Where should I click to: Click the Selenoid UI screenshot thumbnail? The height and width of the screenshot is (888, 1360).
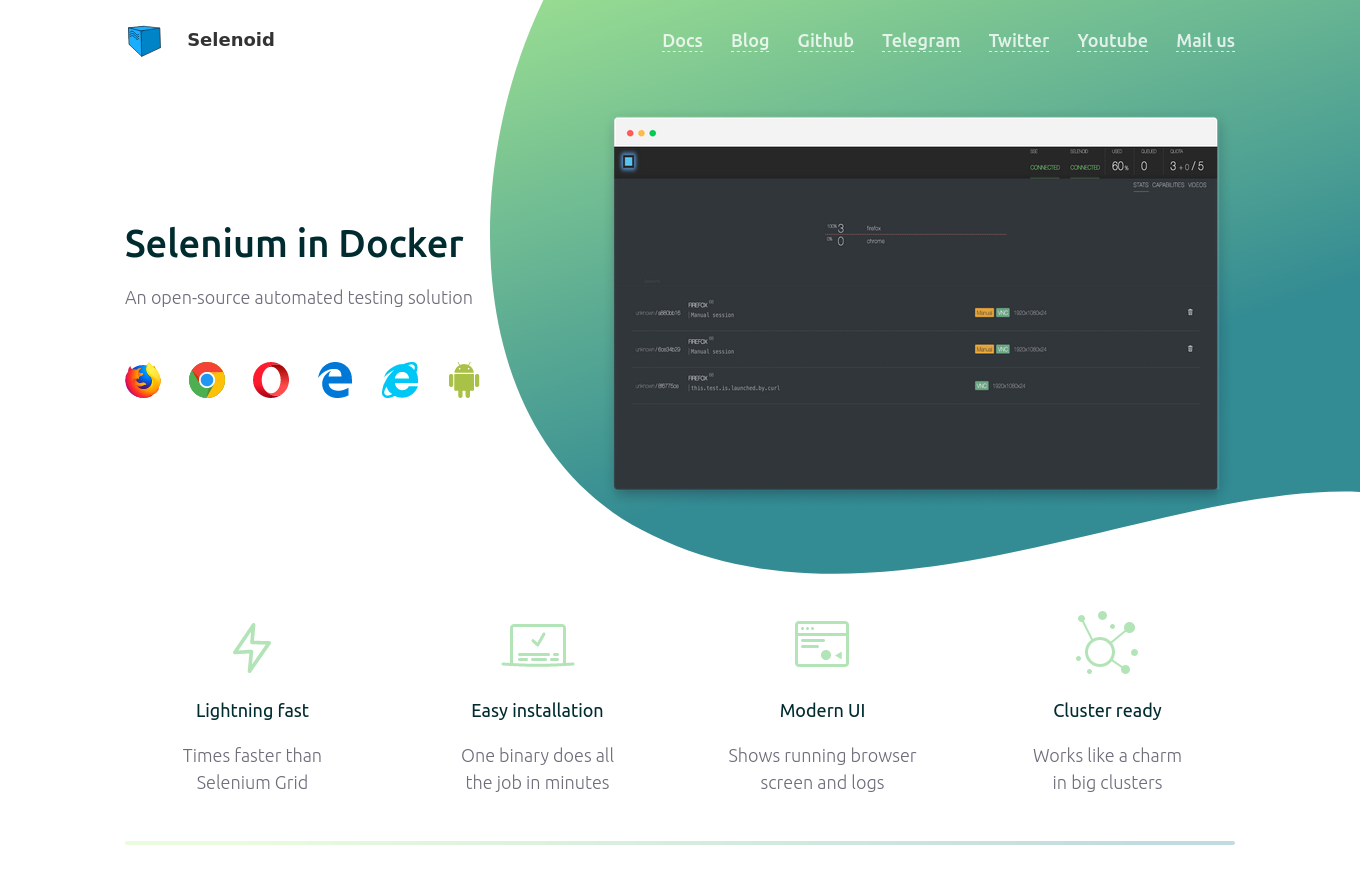[916, 303]
